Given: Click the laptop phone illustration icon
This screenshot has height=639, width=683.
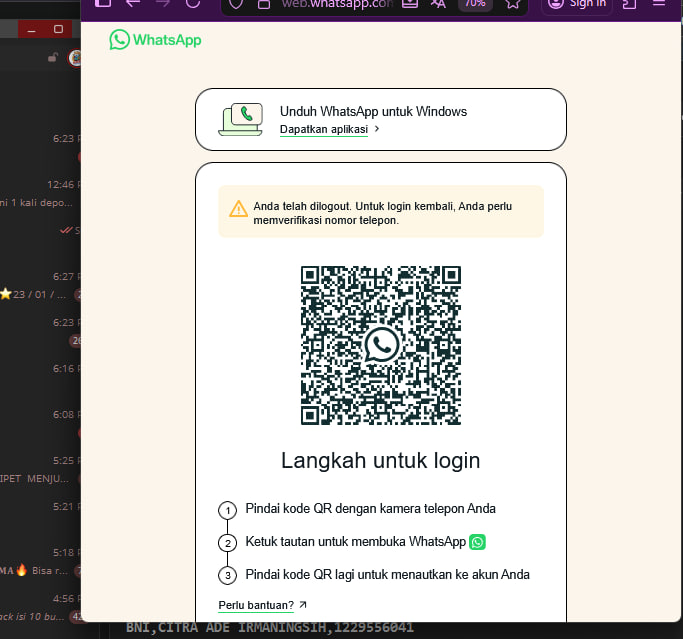Looking at the screenshot, I should (x=241, y=119).
